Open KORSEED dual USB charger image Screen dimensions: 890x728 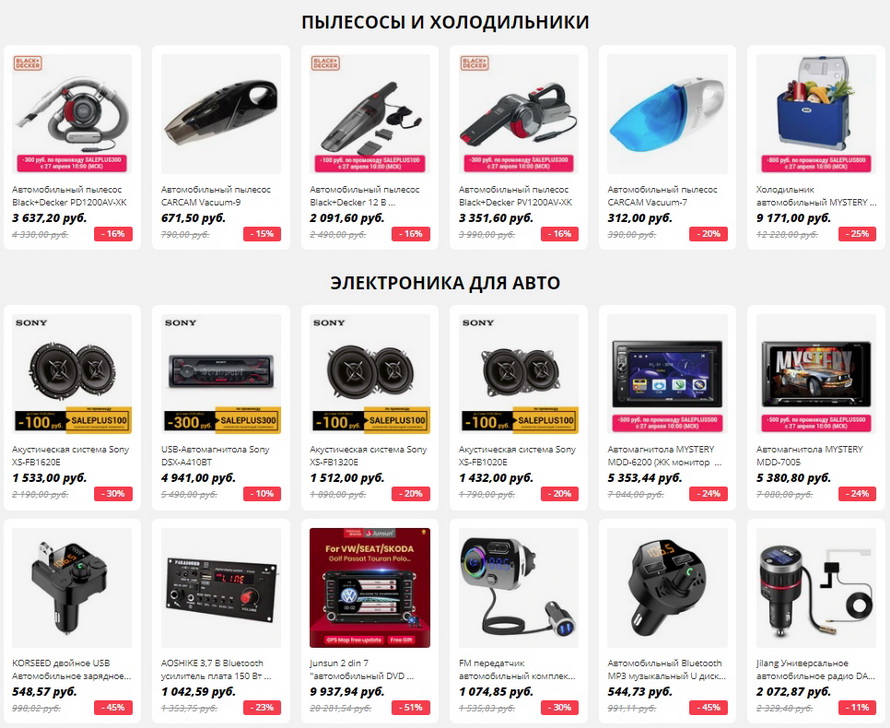click(72, 588)
